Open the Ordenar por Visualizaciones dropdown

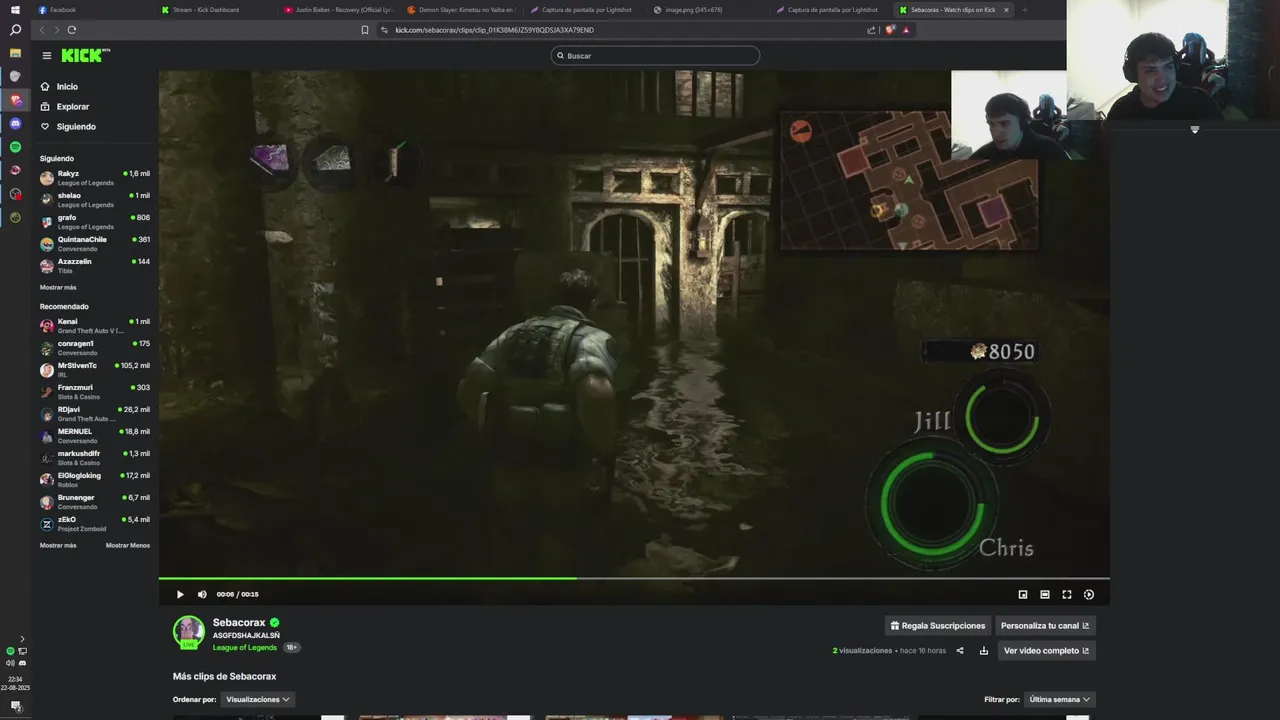click(258, 700)
